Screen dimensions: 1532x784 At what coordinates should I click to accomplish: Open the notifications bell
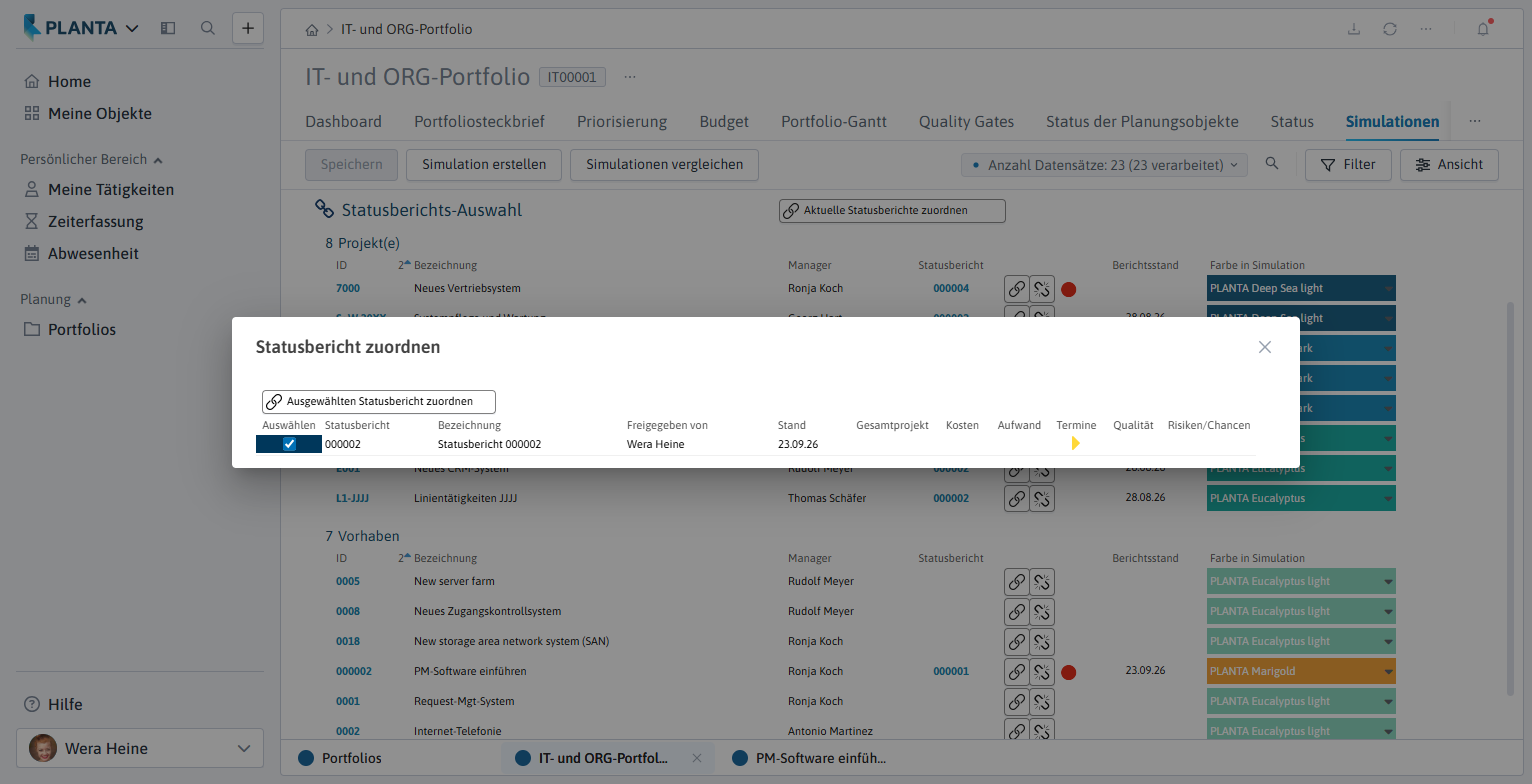tap(1484, 29)
